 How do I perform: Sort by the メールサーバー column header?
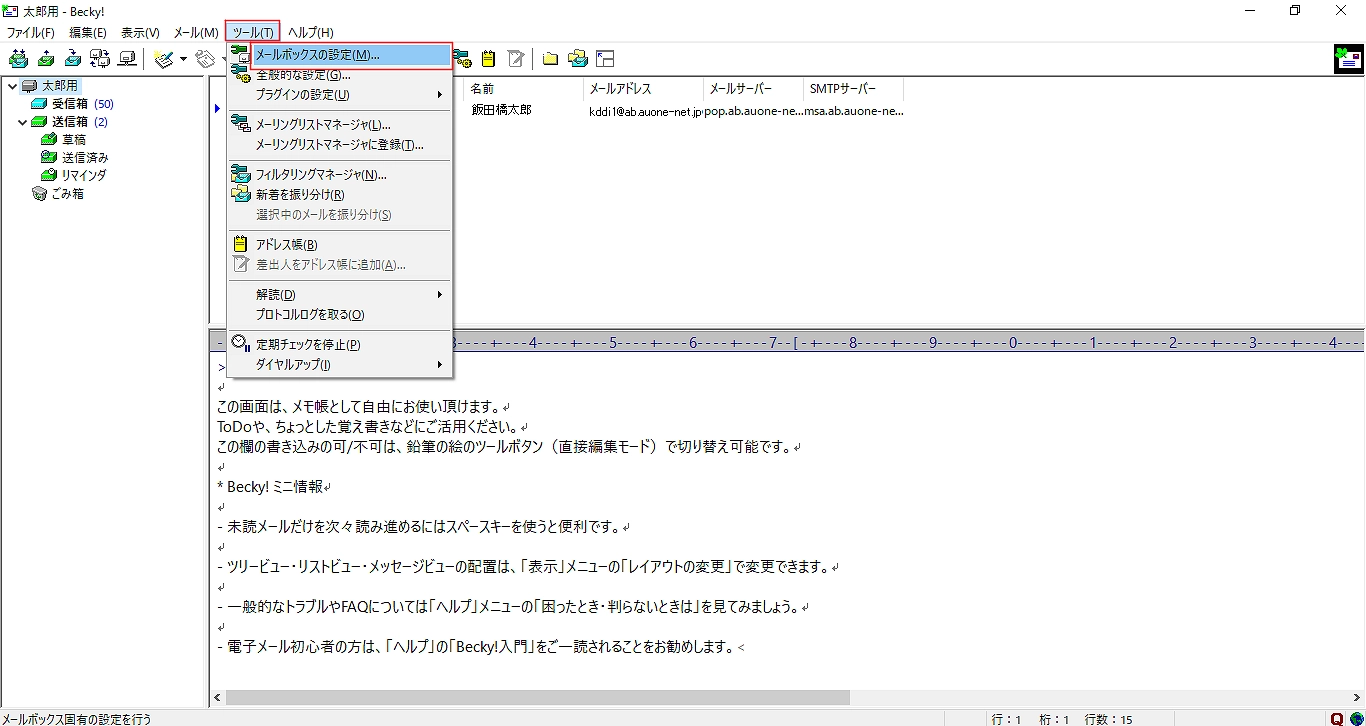pos(753,89)
